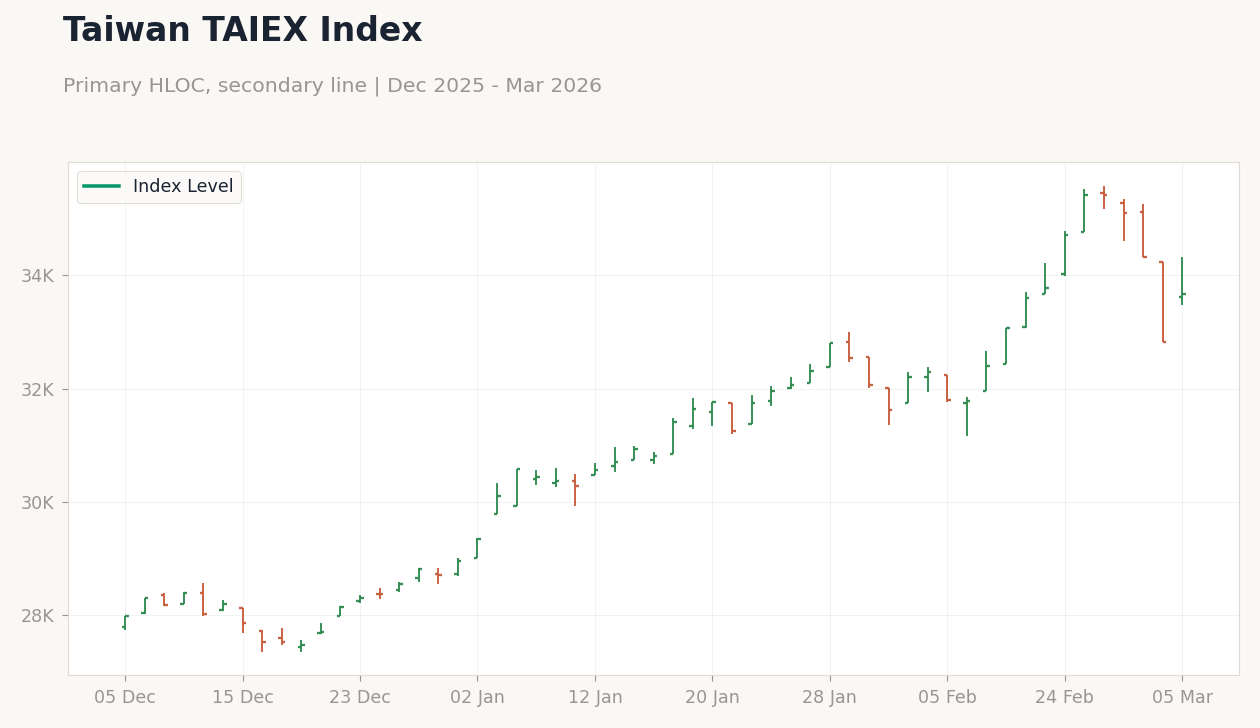
Task: Click the 23 Dec axis tick label
Action: [360, 698]
